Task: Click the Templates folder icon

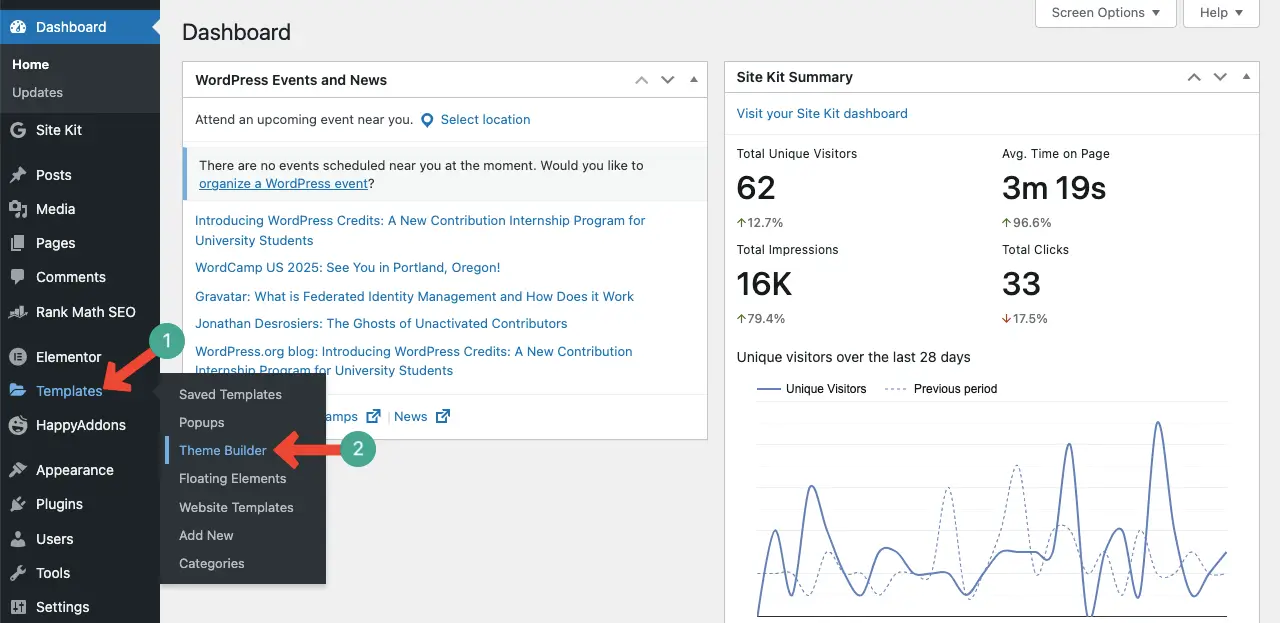Action: pyautogui.click(x=18, y=391)
